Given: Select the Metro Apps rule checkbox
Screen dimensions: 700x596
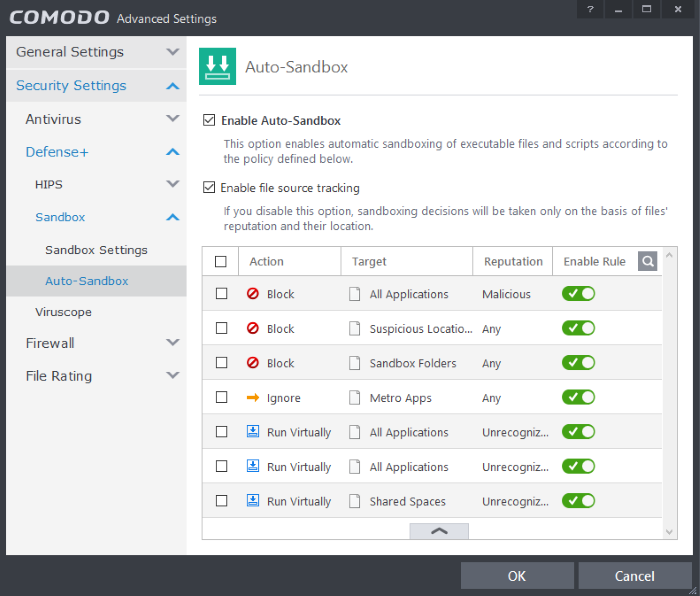Looking at the screenshot, I should click(221, 397).
